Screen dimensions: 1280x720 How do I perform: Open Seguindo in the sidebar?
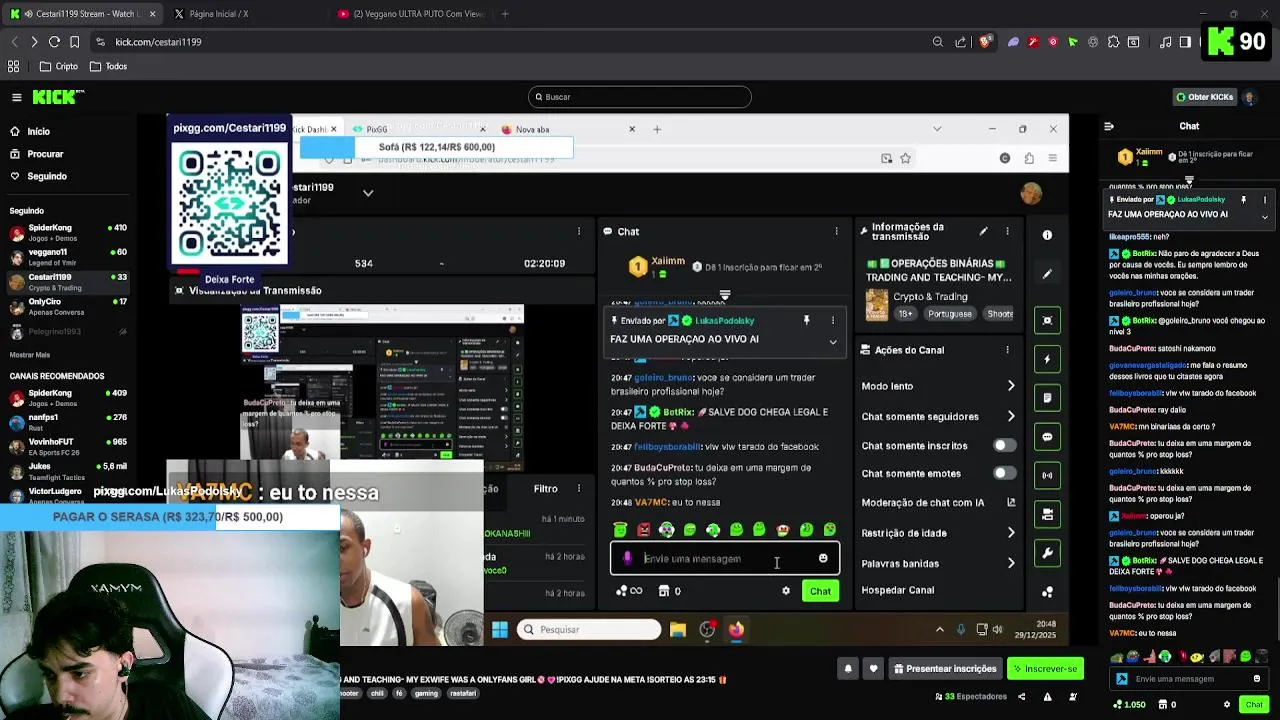point(47,176)
